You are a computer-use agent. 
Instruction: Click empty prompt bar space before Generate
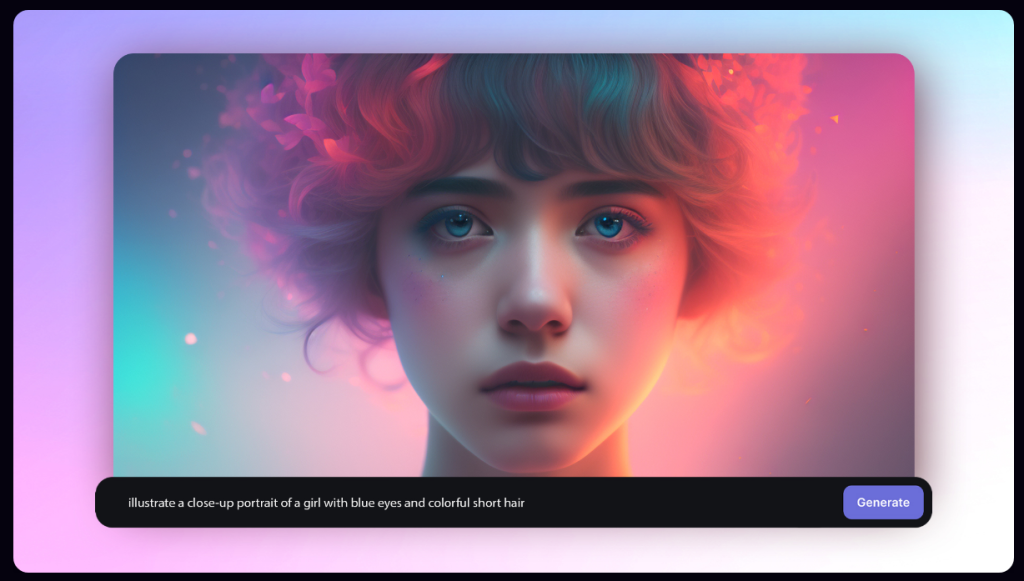680,502
